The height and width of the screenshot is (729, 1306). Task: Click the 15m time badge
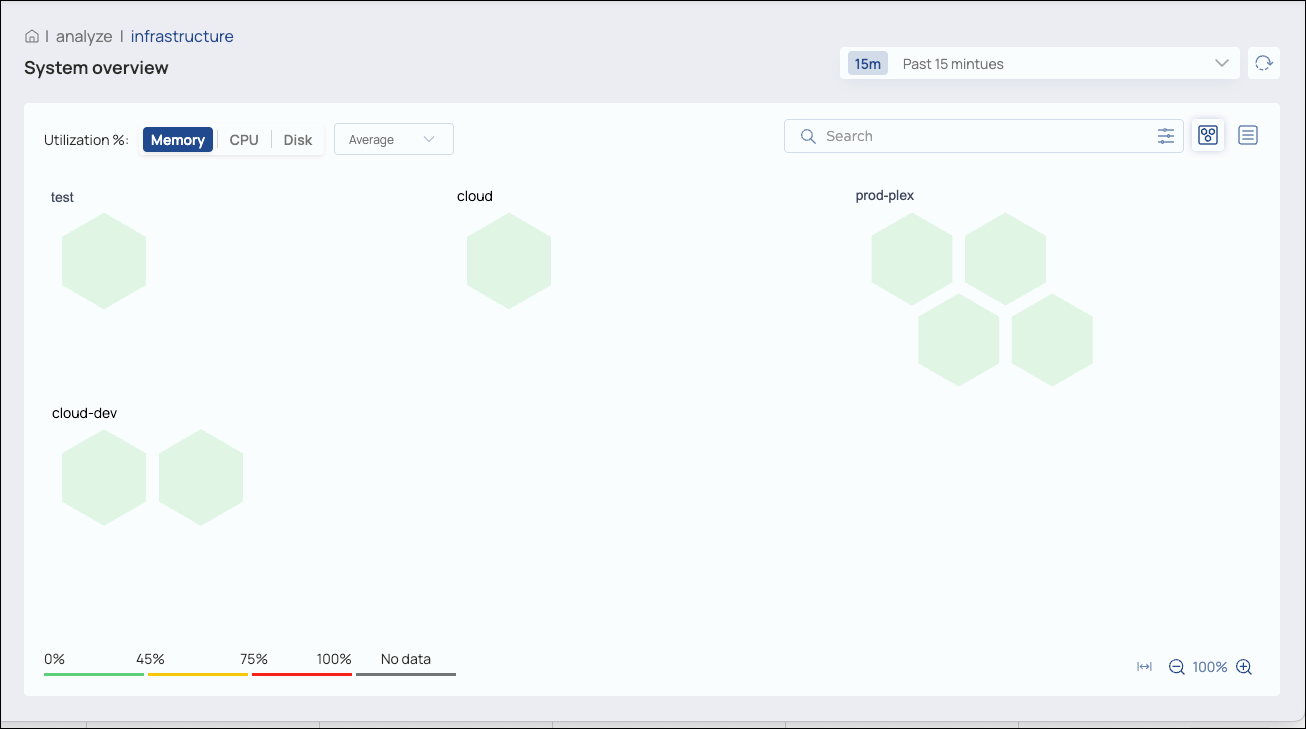(x=867, y=62)
